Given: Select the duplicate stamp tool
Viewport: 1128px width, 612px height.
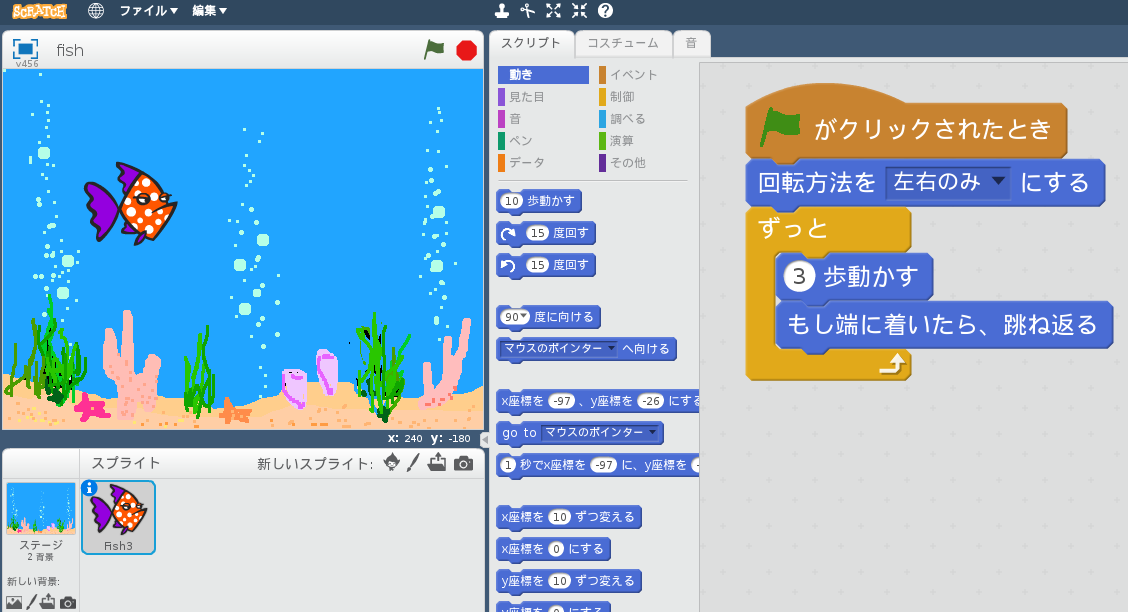Looking at the screenshot, I should pyautogui.click(x=502, y=11).
